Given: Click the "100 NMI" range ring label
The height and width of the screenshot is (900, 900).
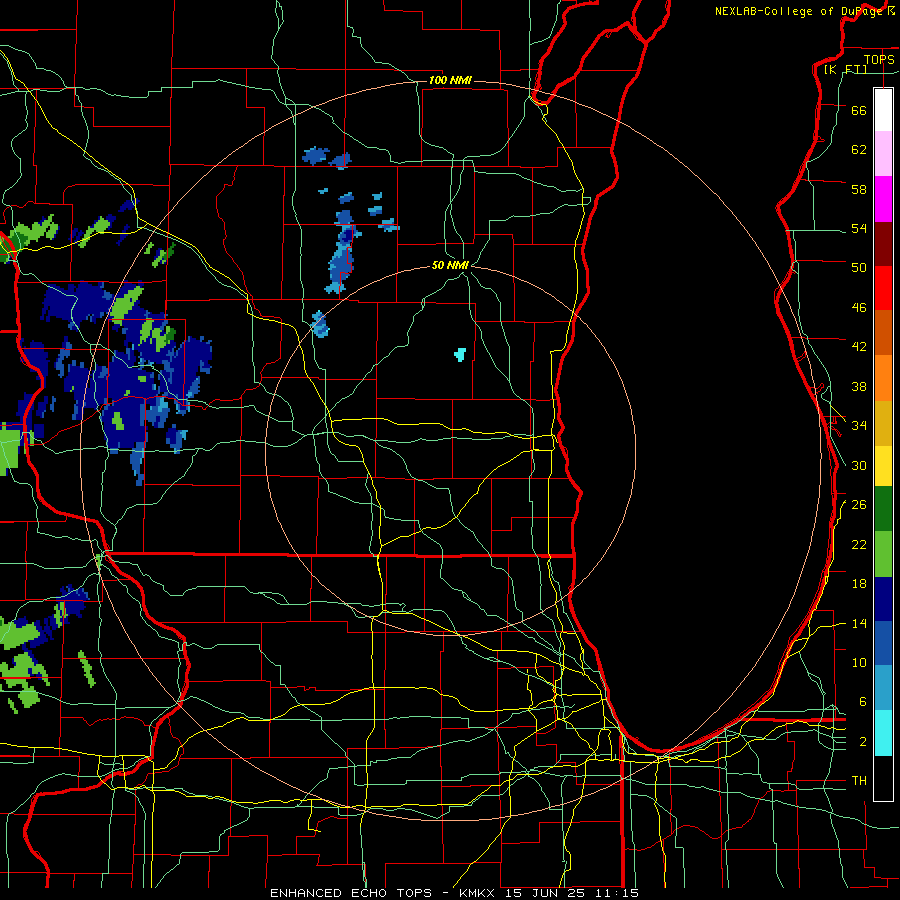Looking at the screenshot, I should [450, 80].
